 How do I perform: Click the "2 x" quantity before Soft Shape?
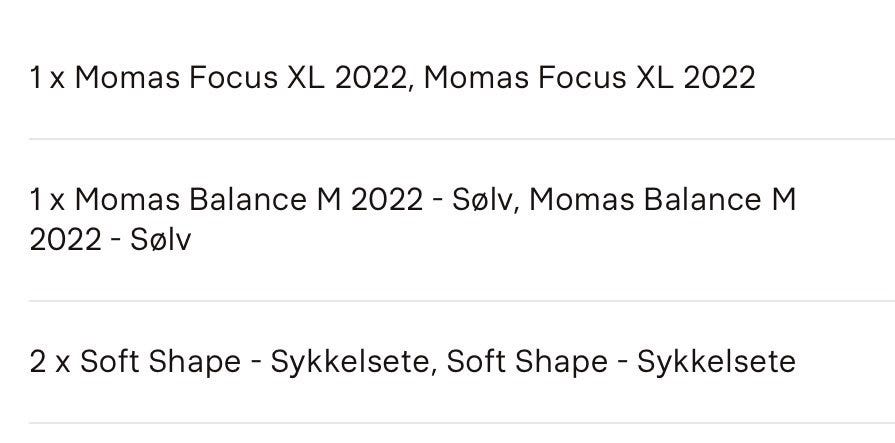49,361
